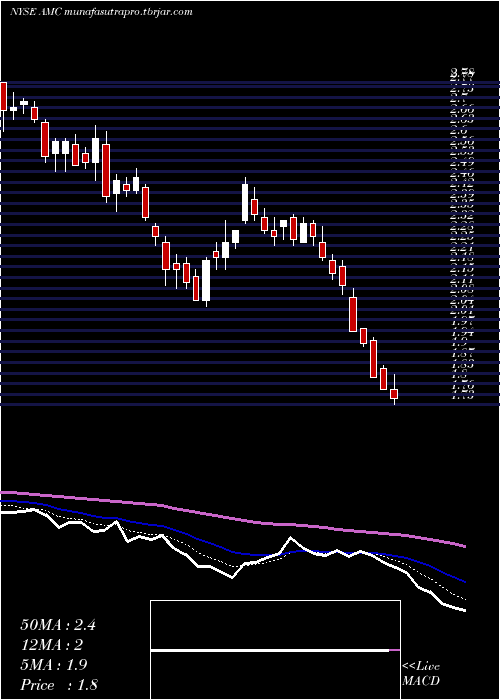The image size is (500, 700).
Task: Click the final lowest red candlestick
Action: click(394, 393)
